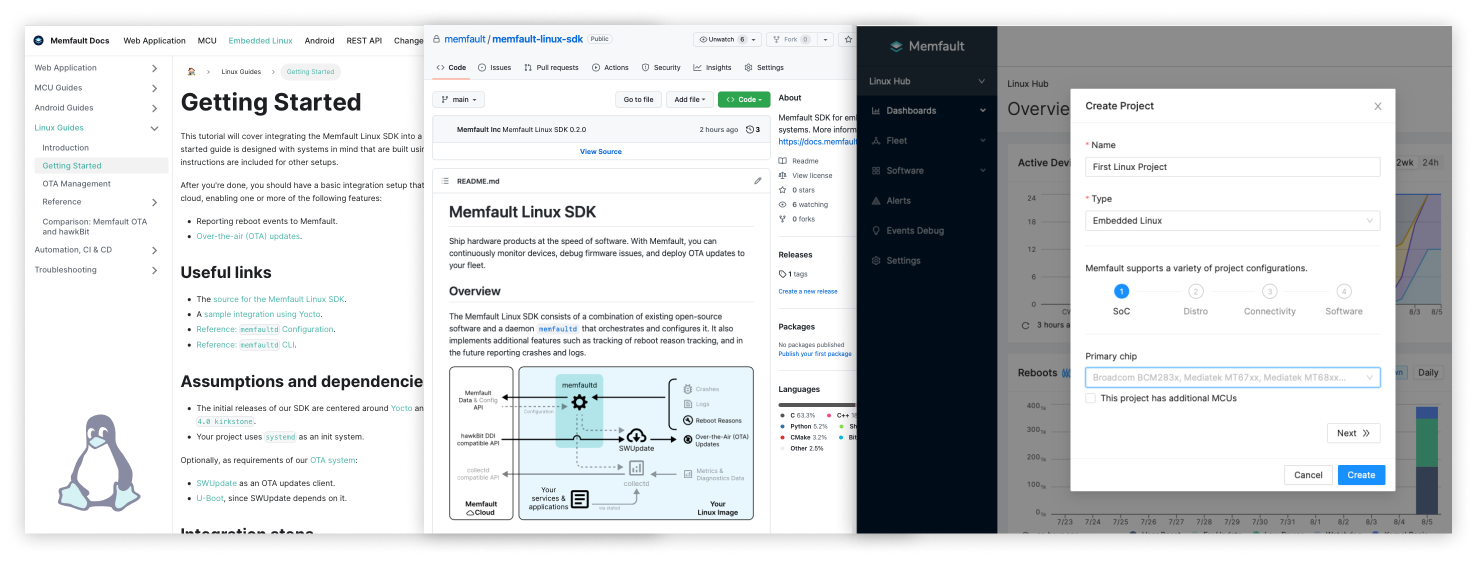Viewport: 1481px width, 566px height.
Task: Check 'This project has additional MCUs'
Action: pyautogui.click(x=1091, y=398)
